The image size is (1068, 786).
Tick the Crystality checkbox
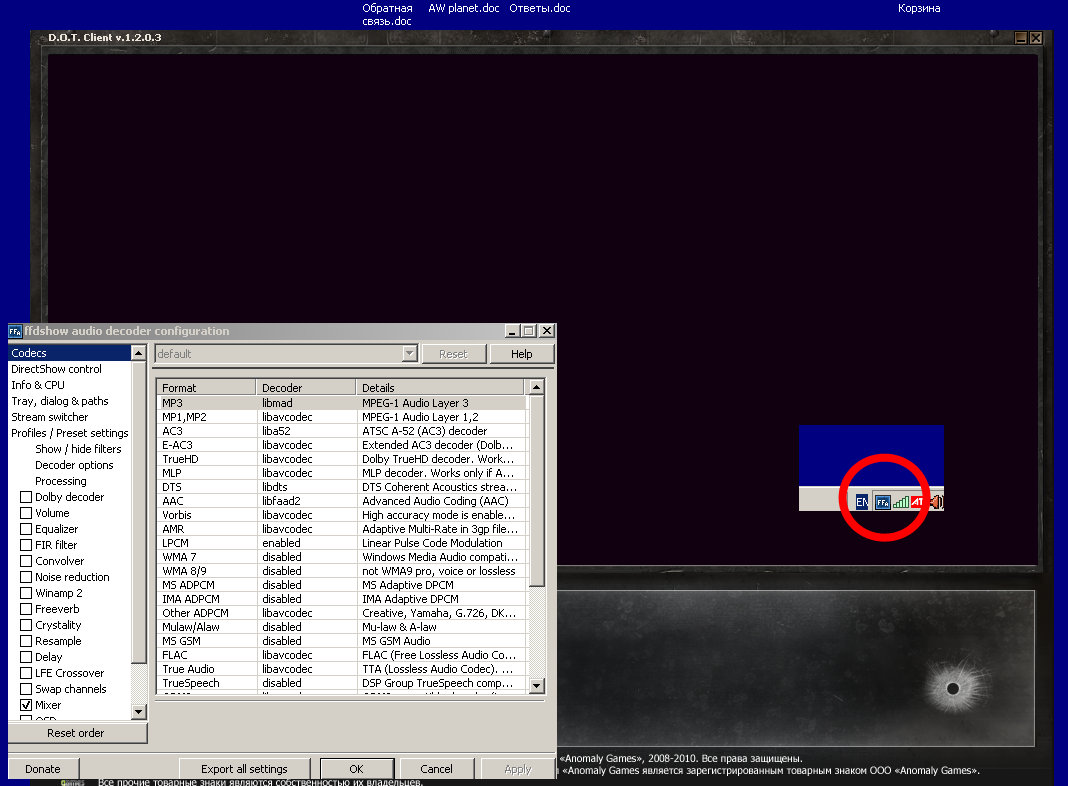click(x=26, y=625)
